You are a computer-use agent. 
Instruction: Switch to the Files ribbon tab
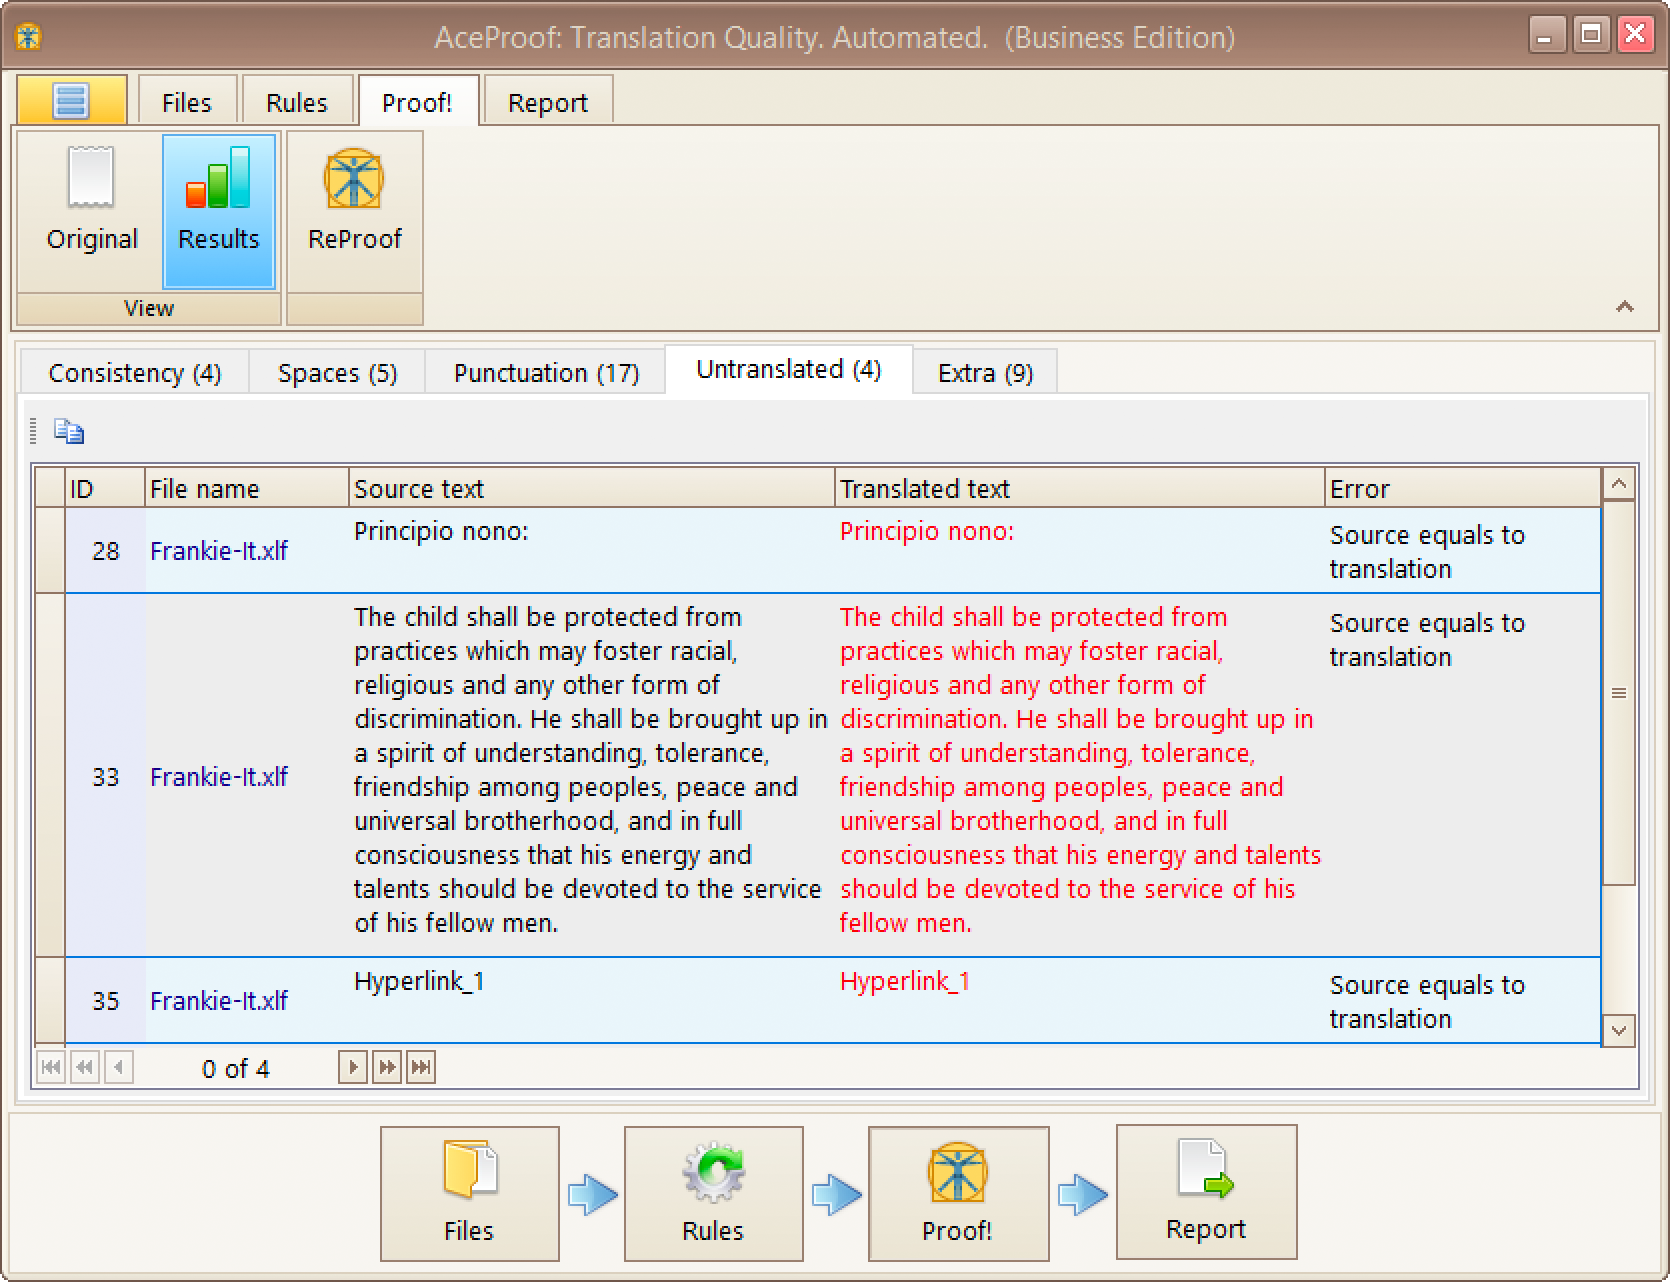[186, 102]
